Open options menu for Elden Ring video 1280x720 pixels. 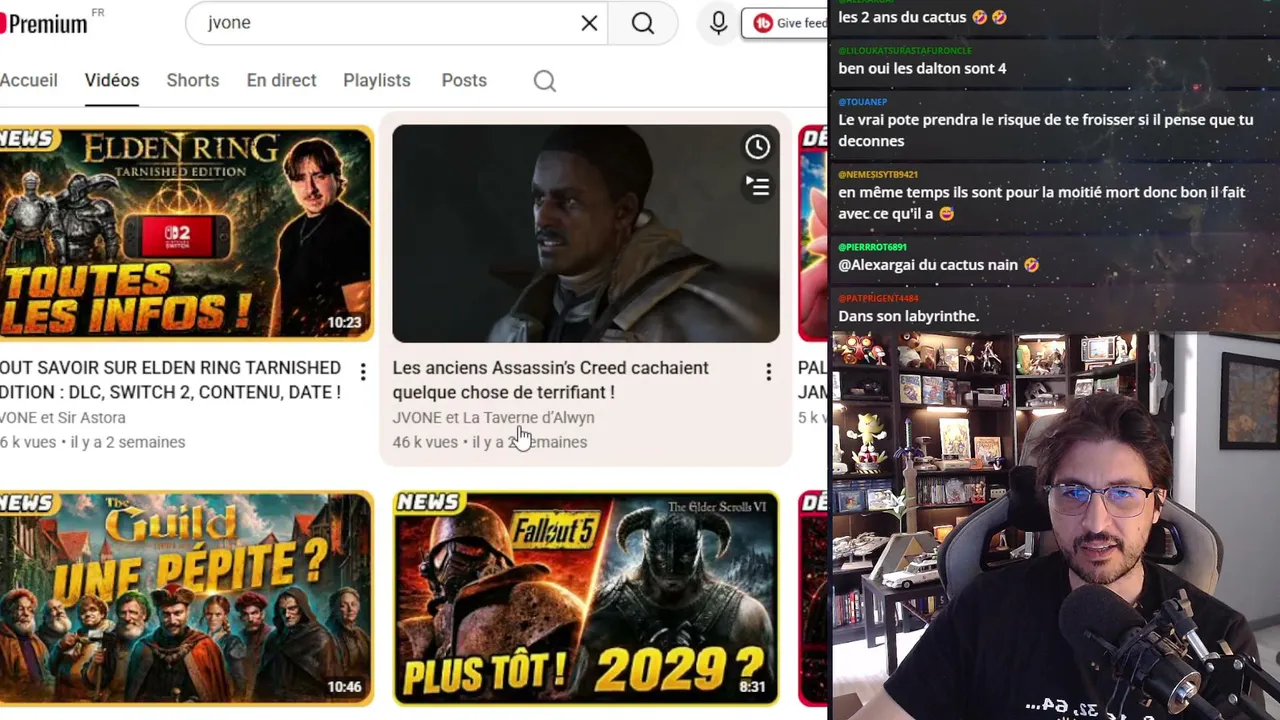(x=363, y=372)
